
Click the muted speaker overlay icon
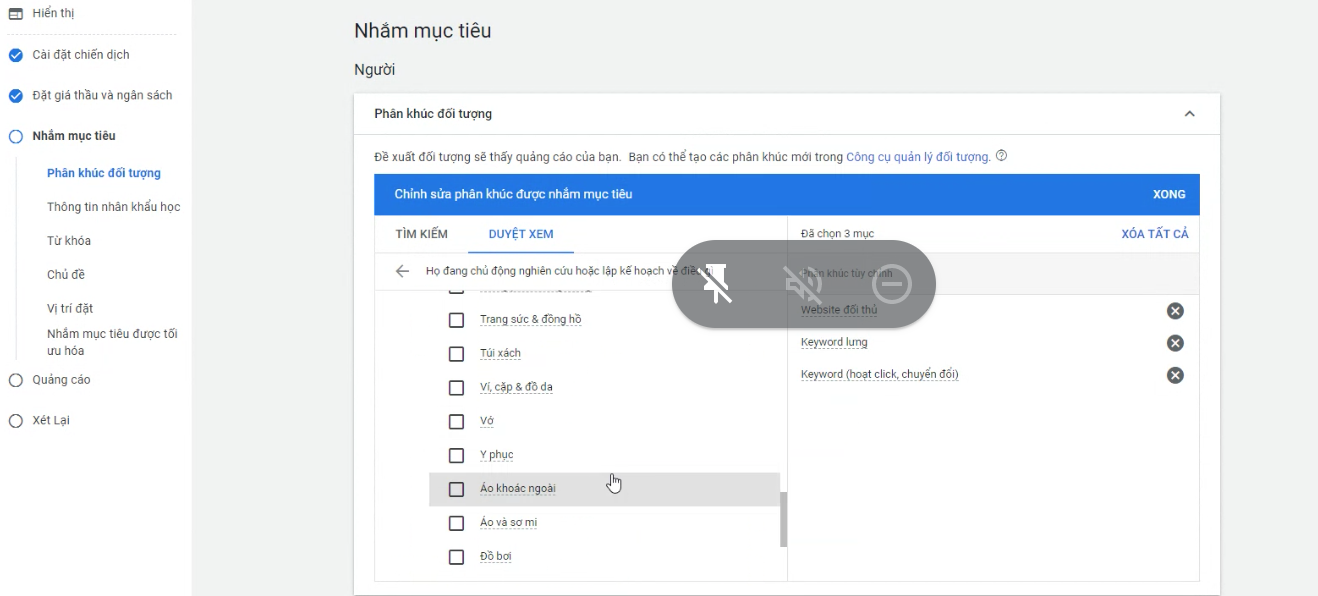click(803, 284)
